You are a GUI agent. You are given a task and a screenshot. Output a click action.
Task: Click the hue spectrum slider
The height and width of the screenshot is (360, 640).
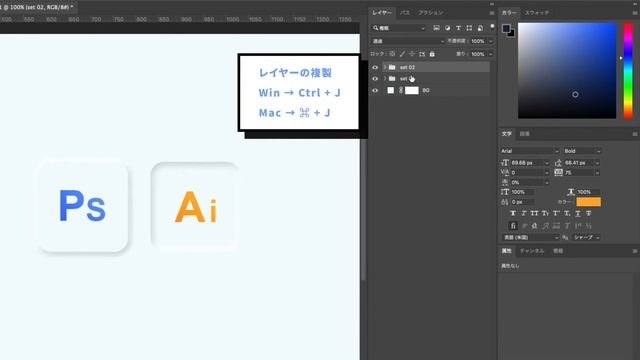pyautogui.click(x=628, y=71)
